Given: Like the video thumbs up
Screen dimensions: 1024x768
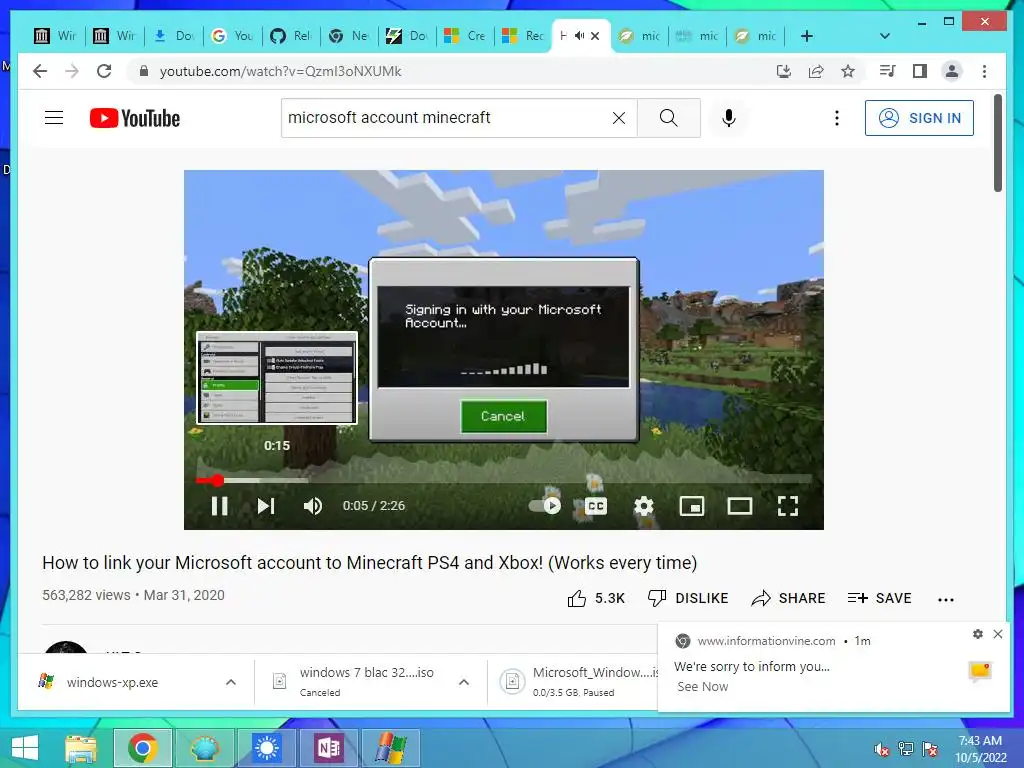Looking at the screenshot, I should (596, 598).
